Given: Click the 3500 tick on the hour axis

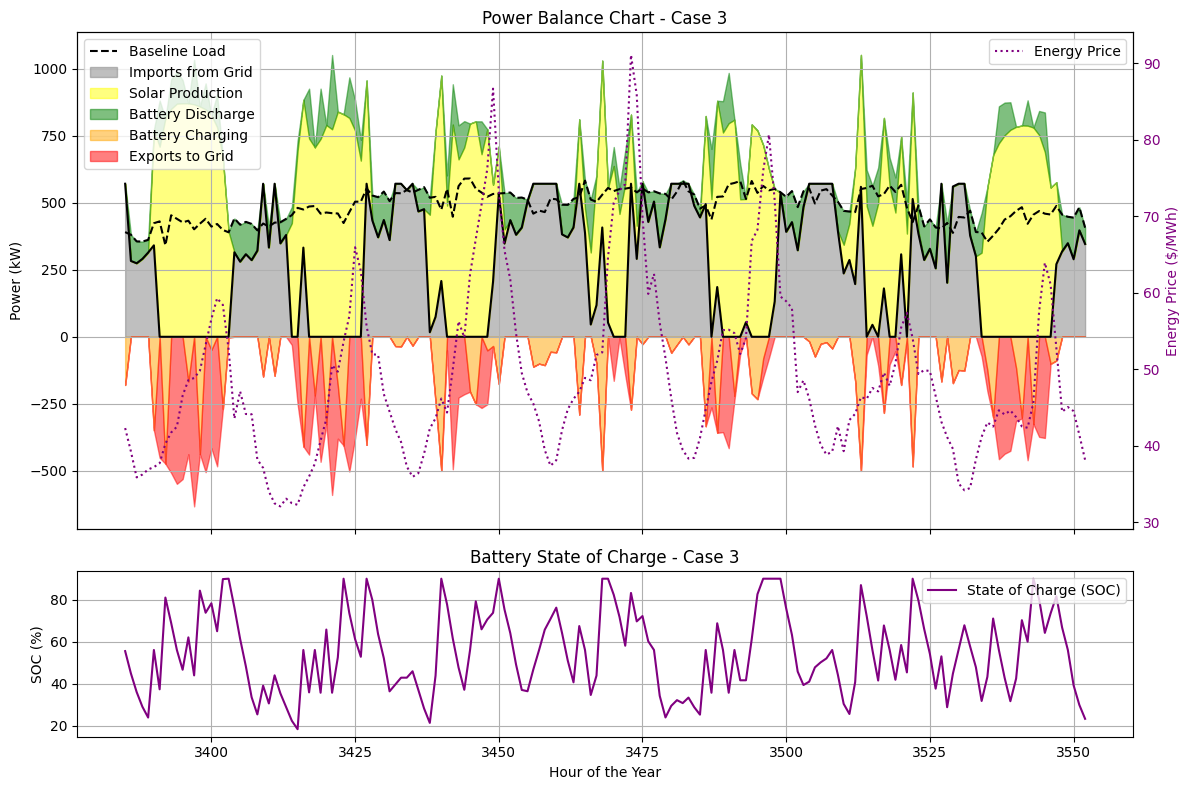Looking at the screenshot, I should click(x=786, y=753).
